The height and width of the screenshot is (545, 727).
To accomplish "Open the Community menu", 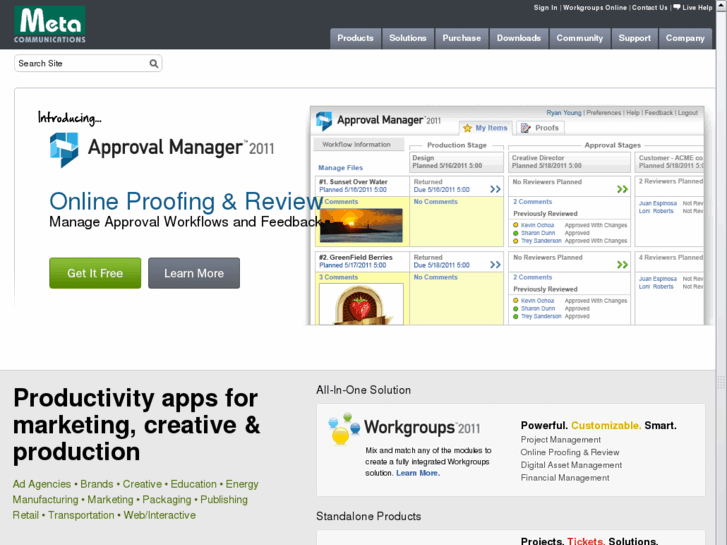I will click(x=580, y=38).
